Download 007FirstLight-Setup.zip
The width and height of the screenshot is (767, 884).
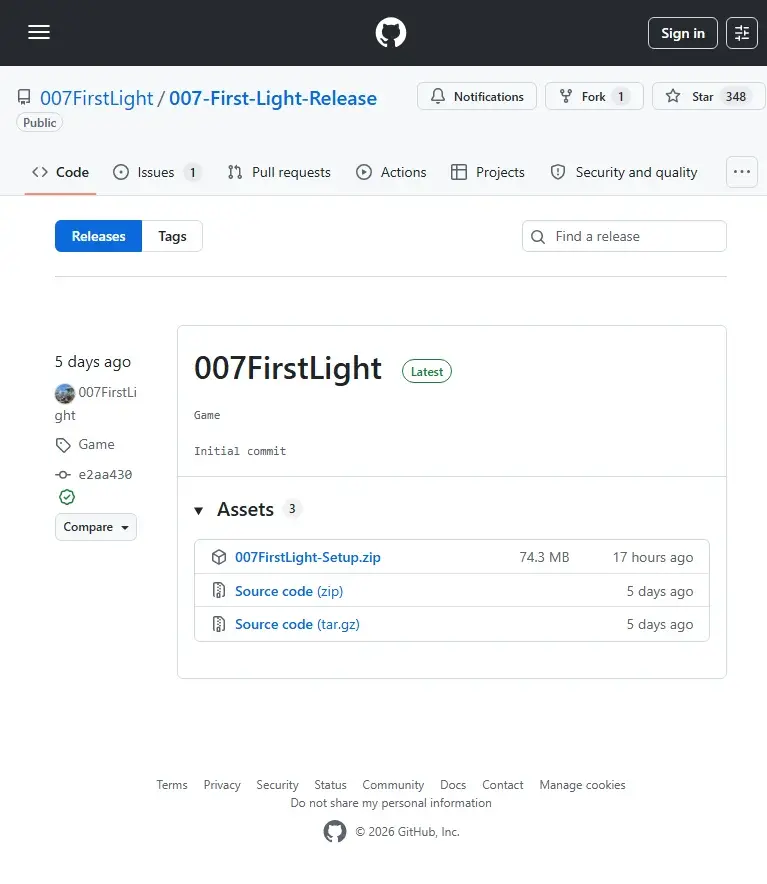[308, 558]
